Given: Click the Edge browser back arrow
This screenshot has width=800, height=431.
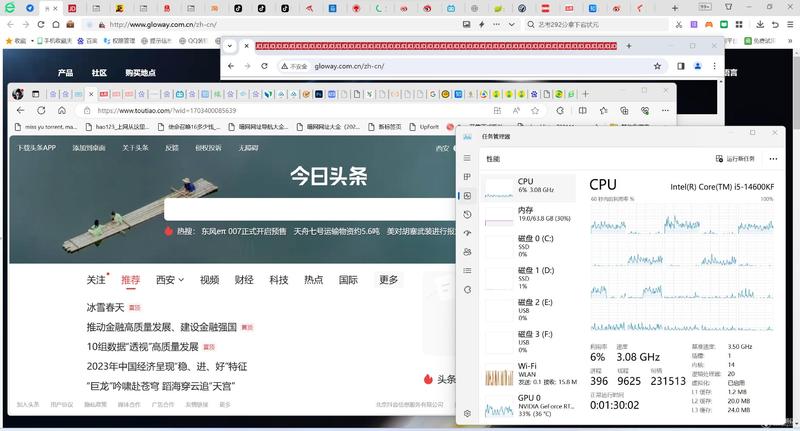Looking at the screenshot, I should [20, 110].
